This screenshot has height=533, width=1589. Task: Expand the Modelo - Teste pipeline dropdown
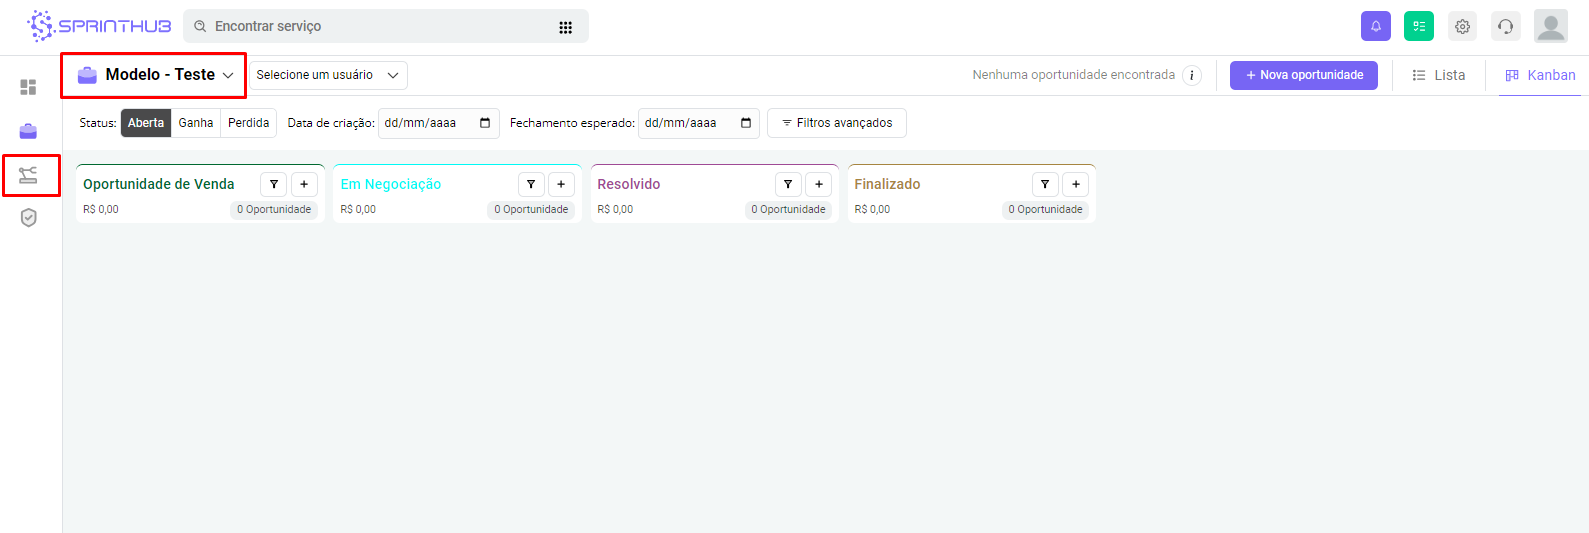(x=155, y=75)
